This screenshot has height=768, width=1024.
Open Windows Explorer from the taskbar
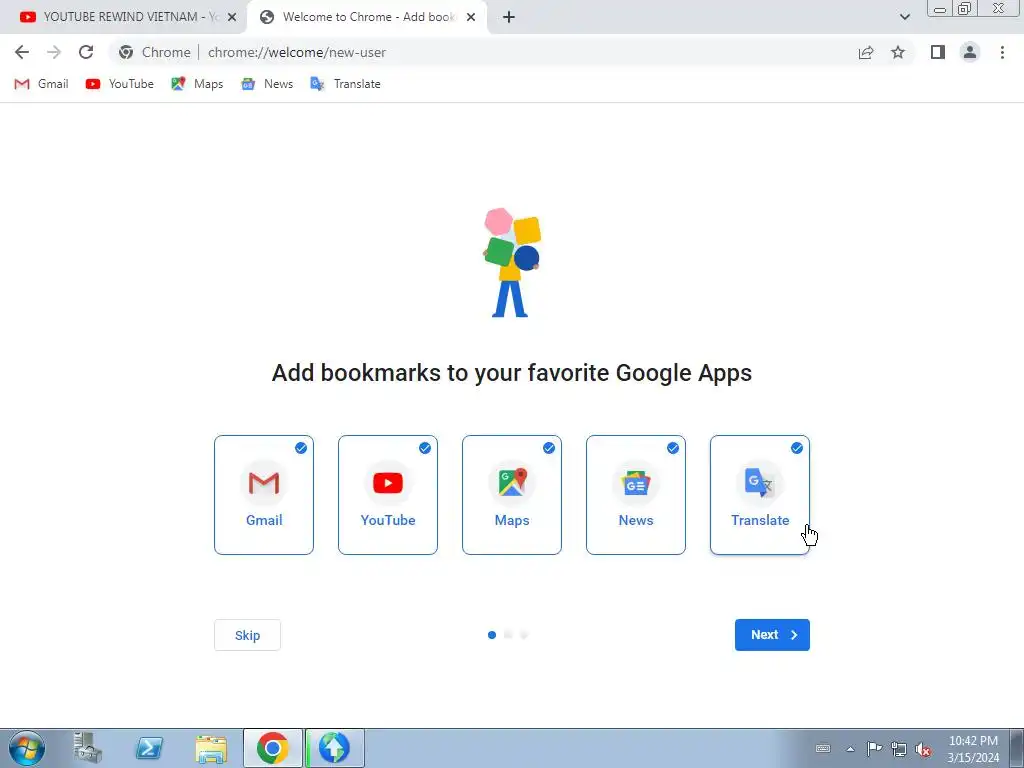tap(211, 748)
